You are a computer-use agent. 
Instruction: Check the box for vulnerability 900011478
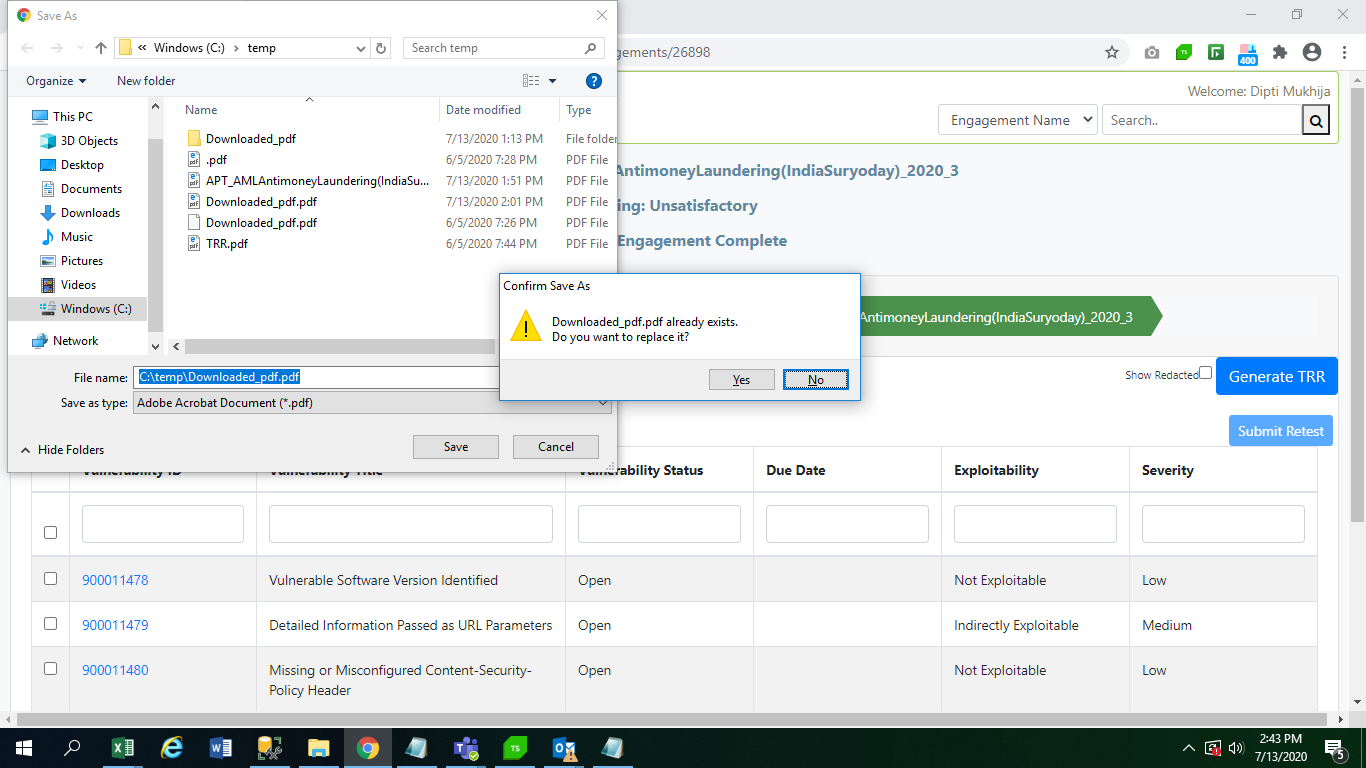(51, 579)
